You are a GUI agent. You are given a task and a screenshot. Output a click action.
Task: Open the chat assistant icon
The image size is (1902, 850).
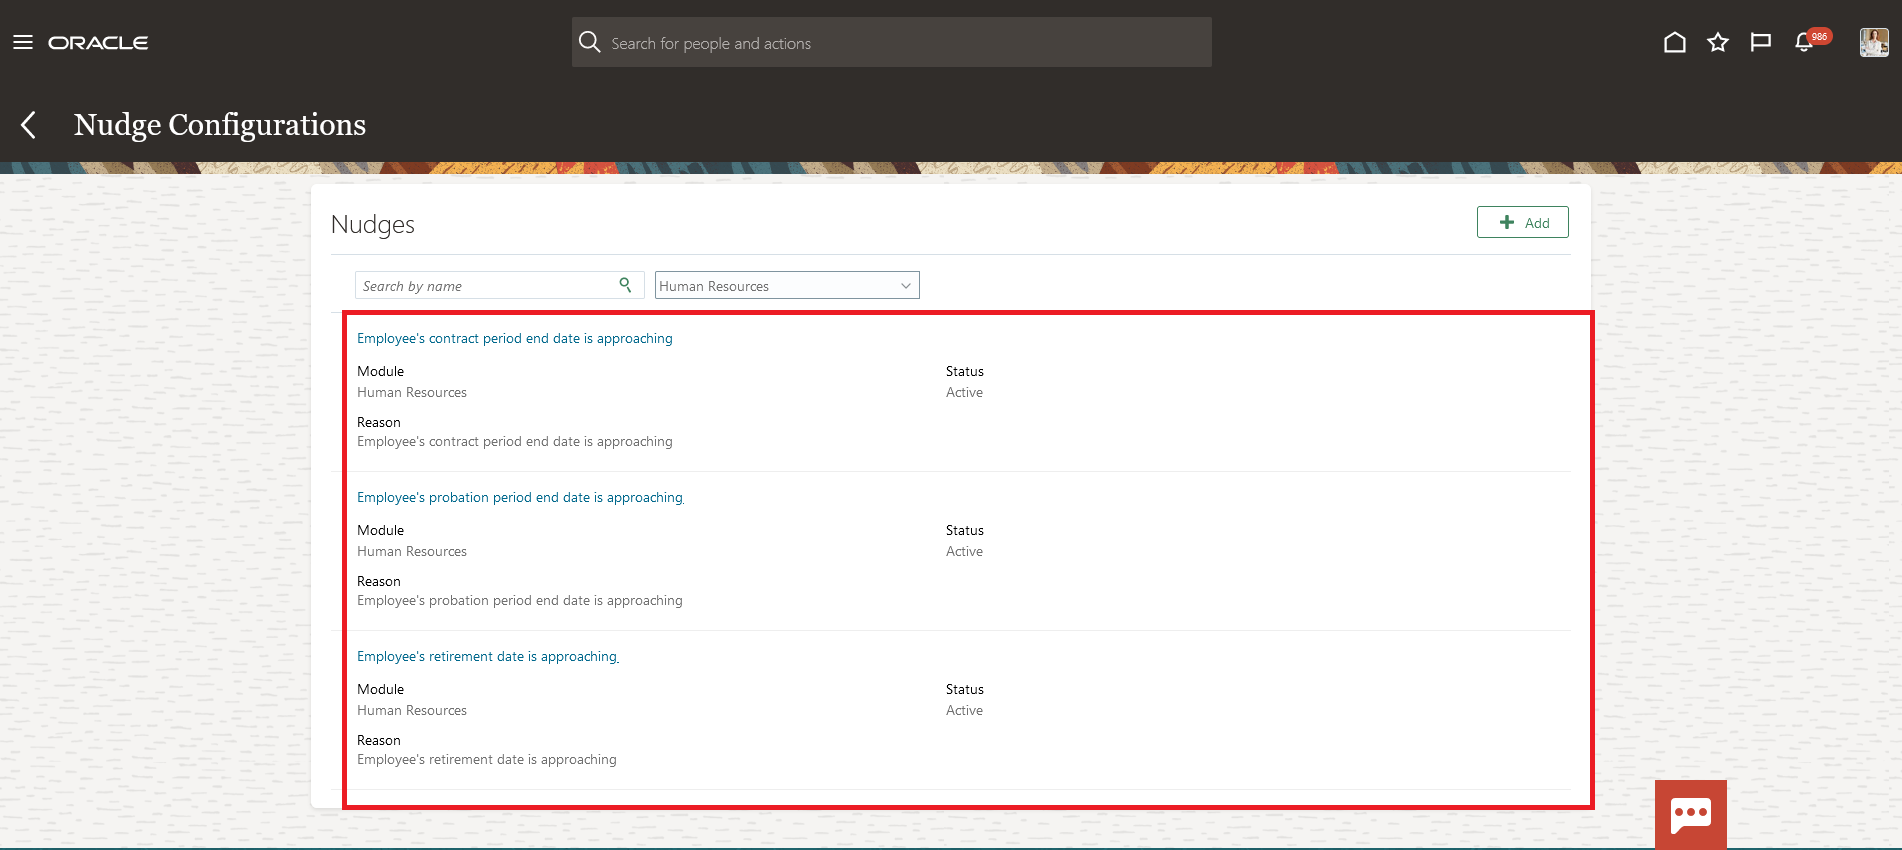click(x=1691, y=814)
